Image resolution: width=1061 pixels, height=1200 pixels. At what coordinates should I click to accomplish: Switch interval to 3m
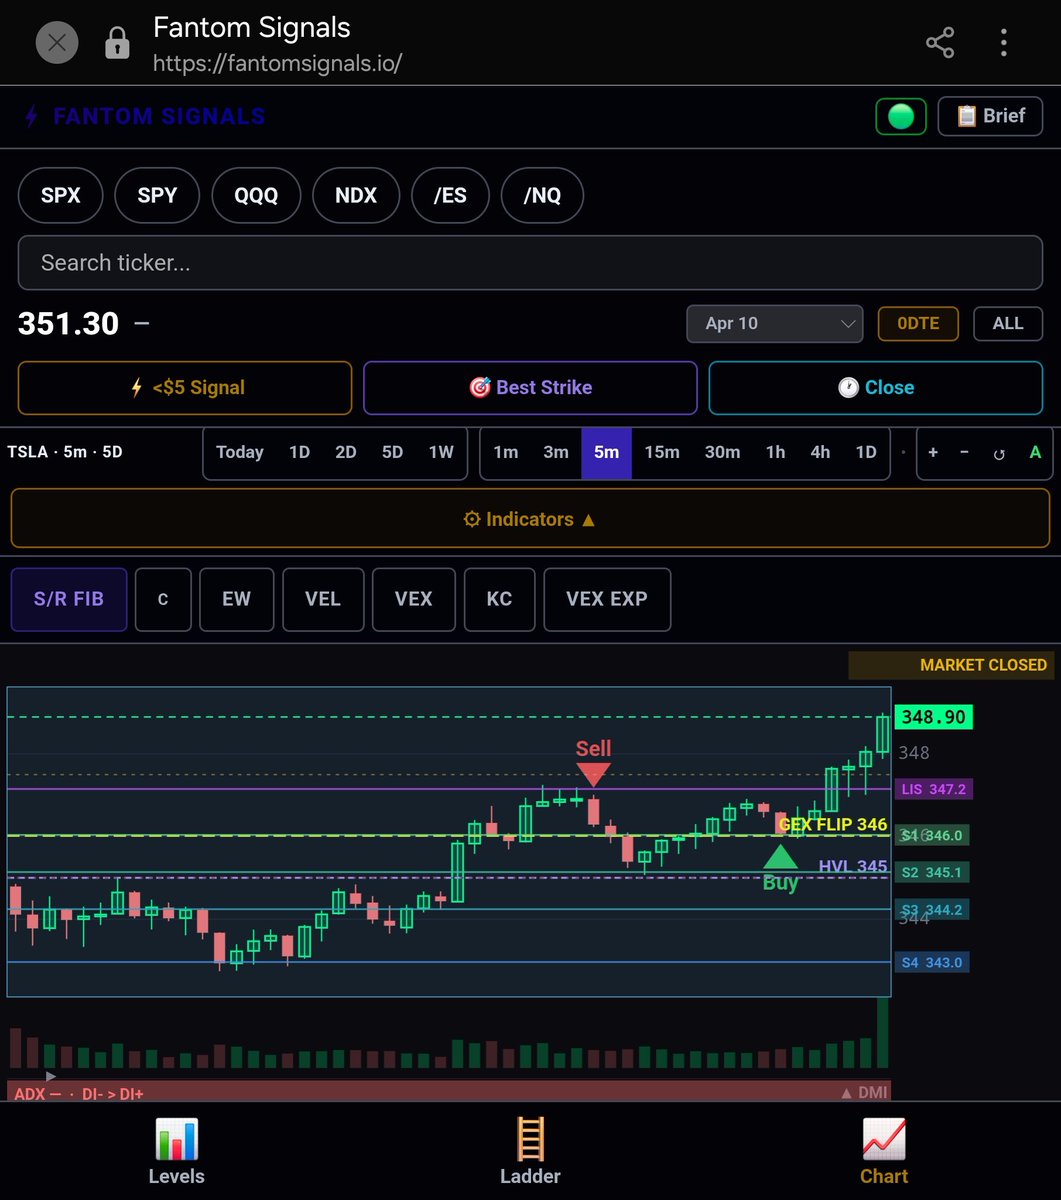556,452
